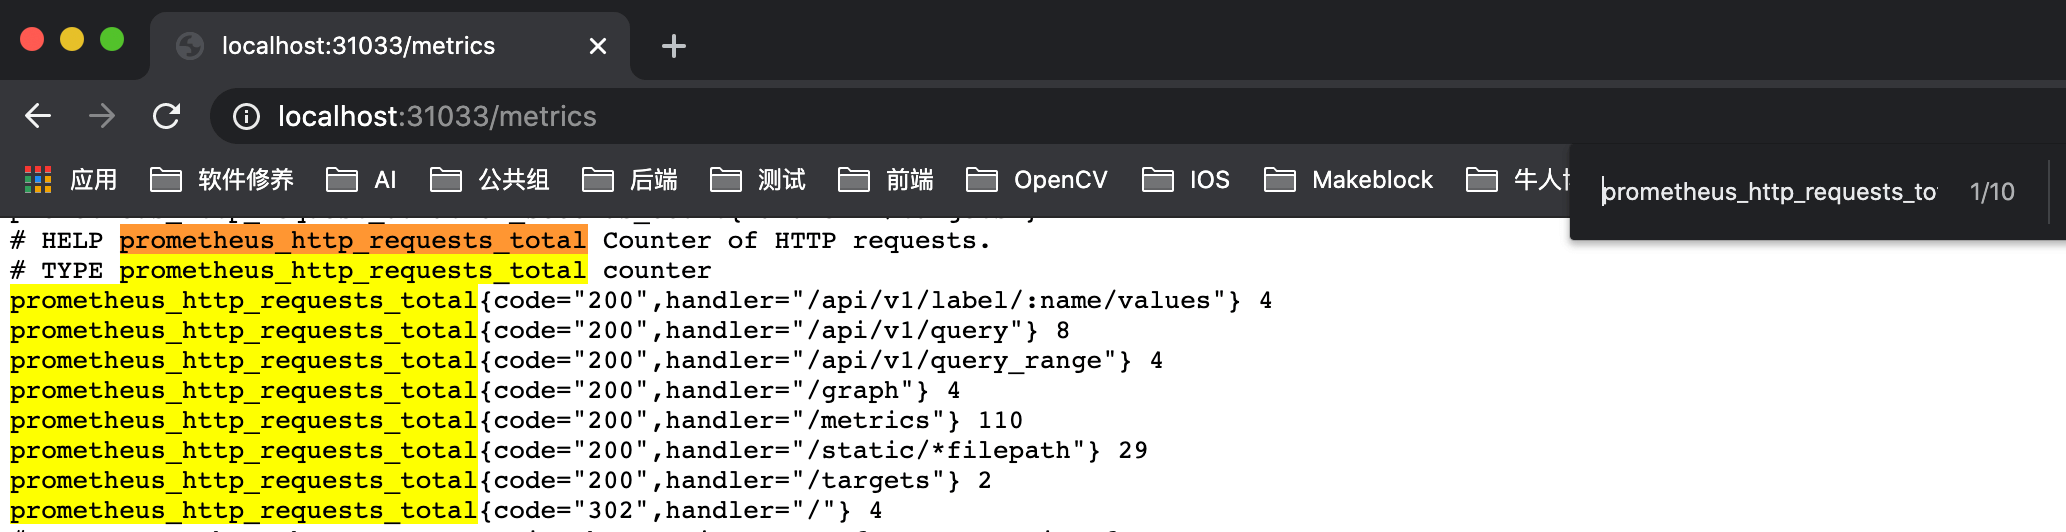Click the handler="/graph" metric row
Image resolution: width=2066 pixels, height=532 pixels.
coord(485,391)
